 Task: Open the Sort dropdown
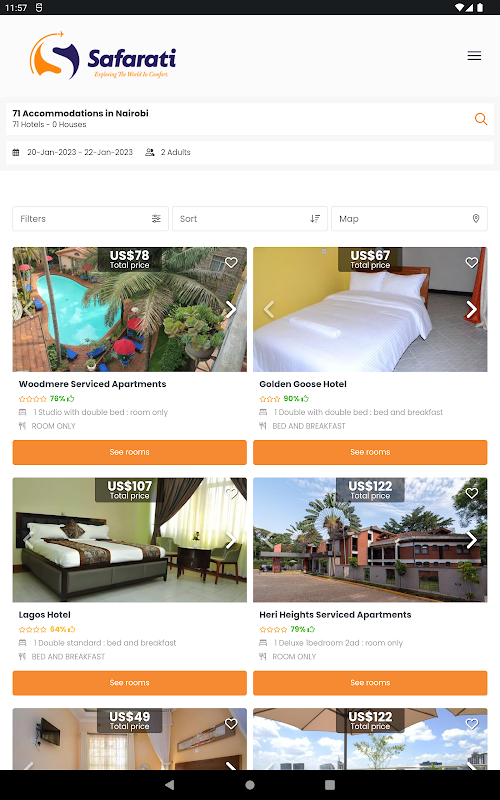[250, 219]
